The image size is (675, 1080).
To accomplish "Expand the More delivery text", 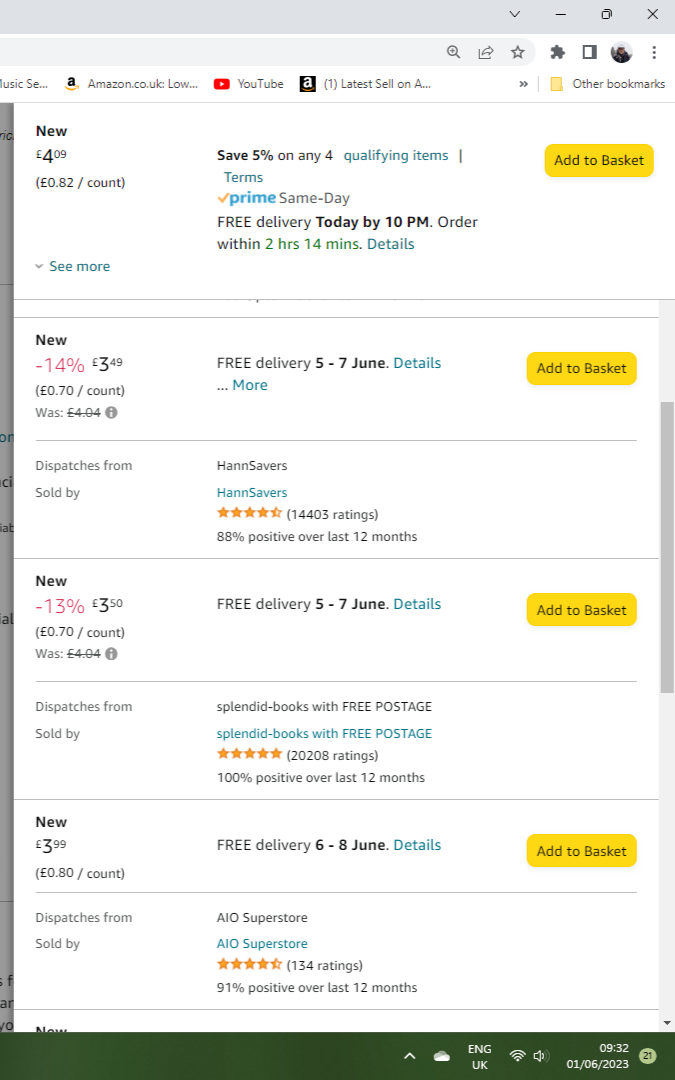I will tap(250, 385).
